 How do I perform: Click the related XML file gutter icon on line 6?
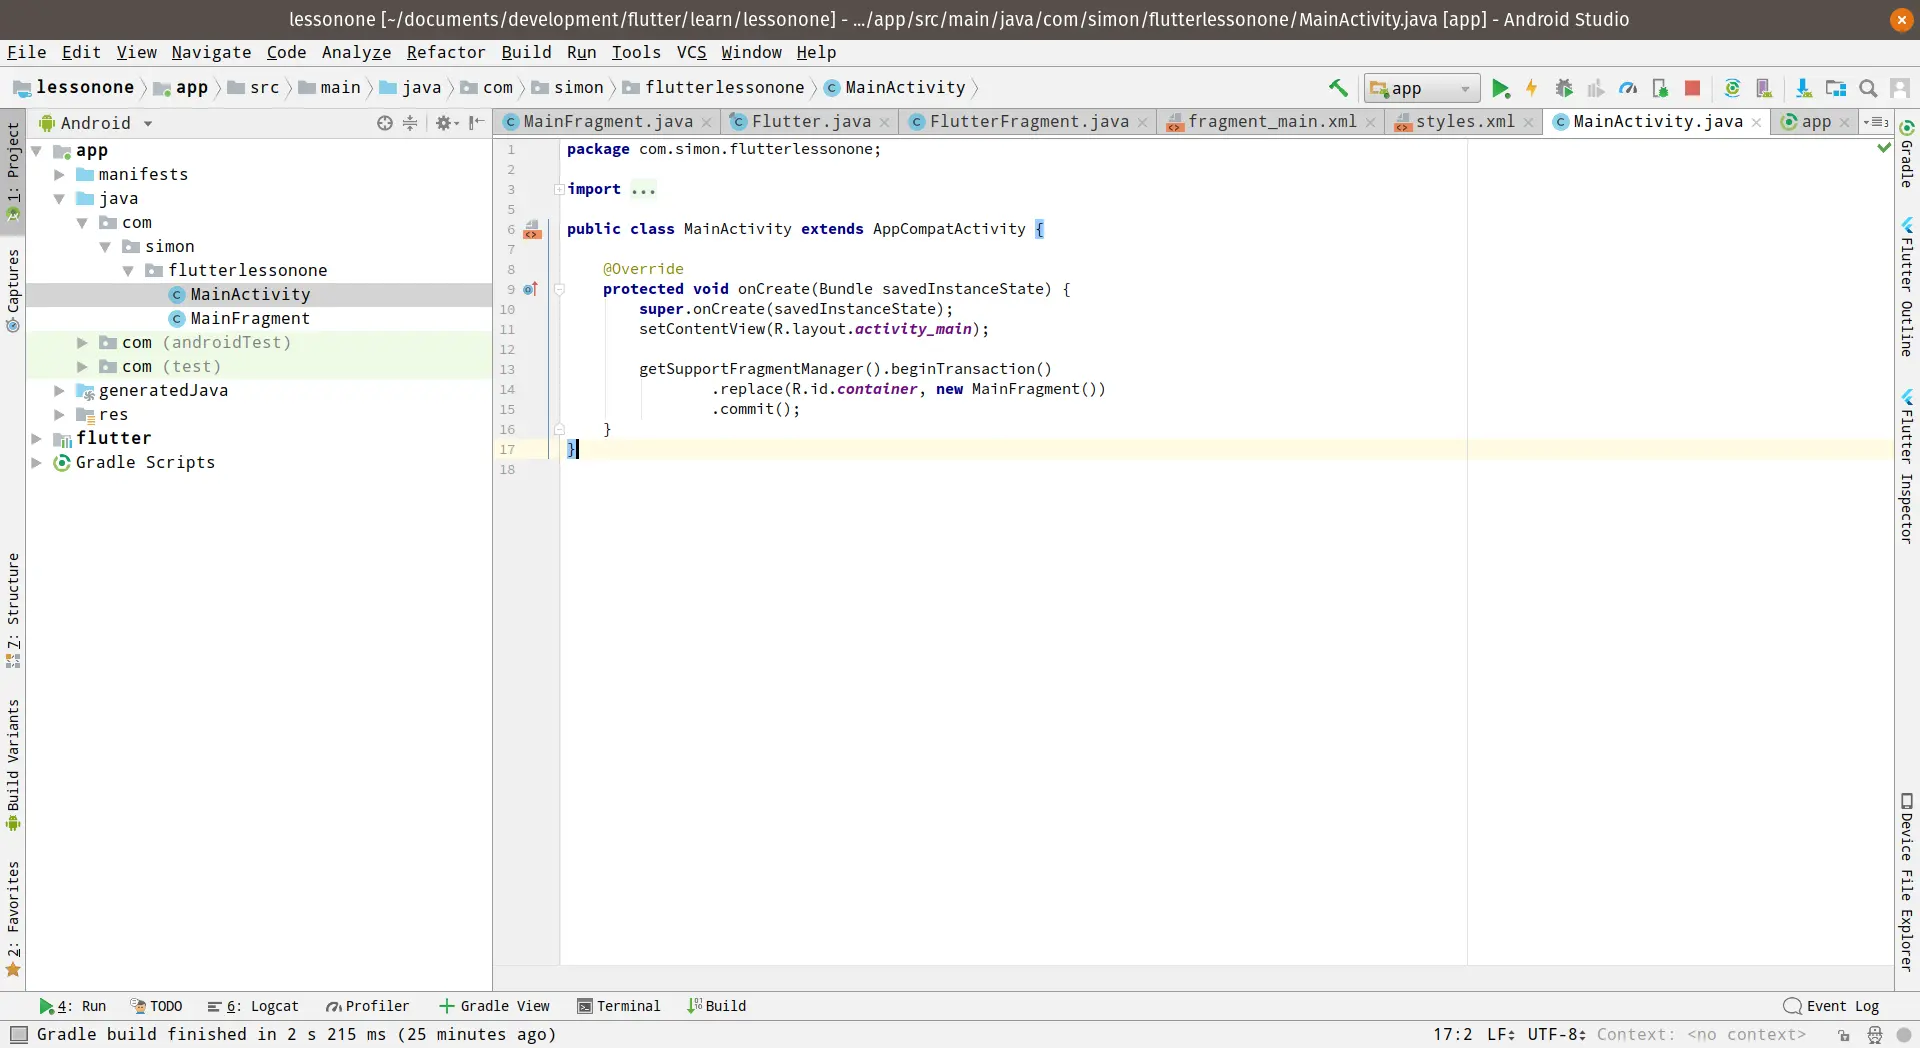(532, 230)
